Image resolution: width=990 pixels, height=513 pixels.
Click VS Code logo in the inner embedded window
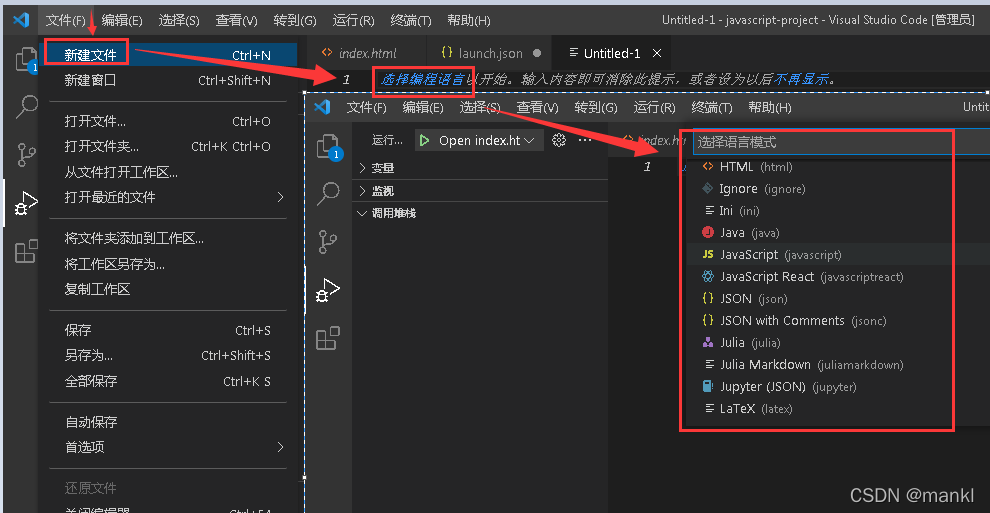(x=322, y=107)
